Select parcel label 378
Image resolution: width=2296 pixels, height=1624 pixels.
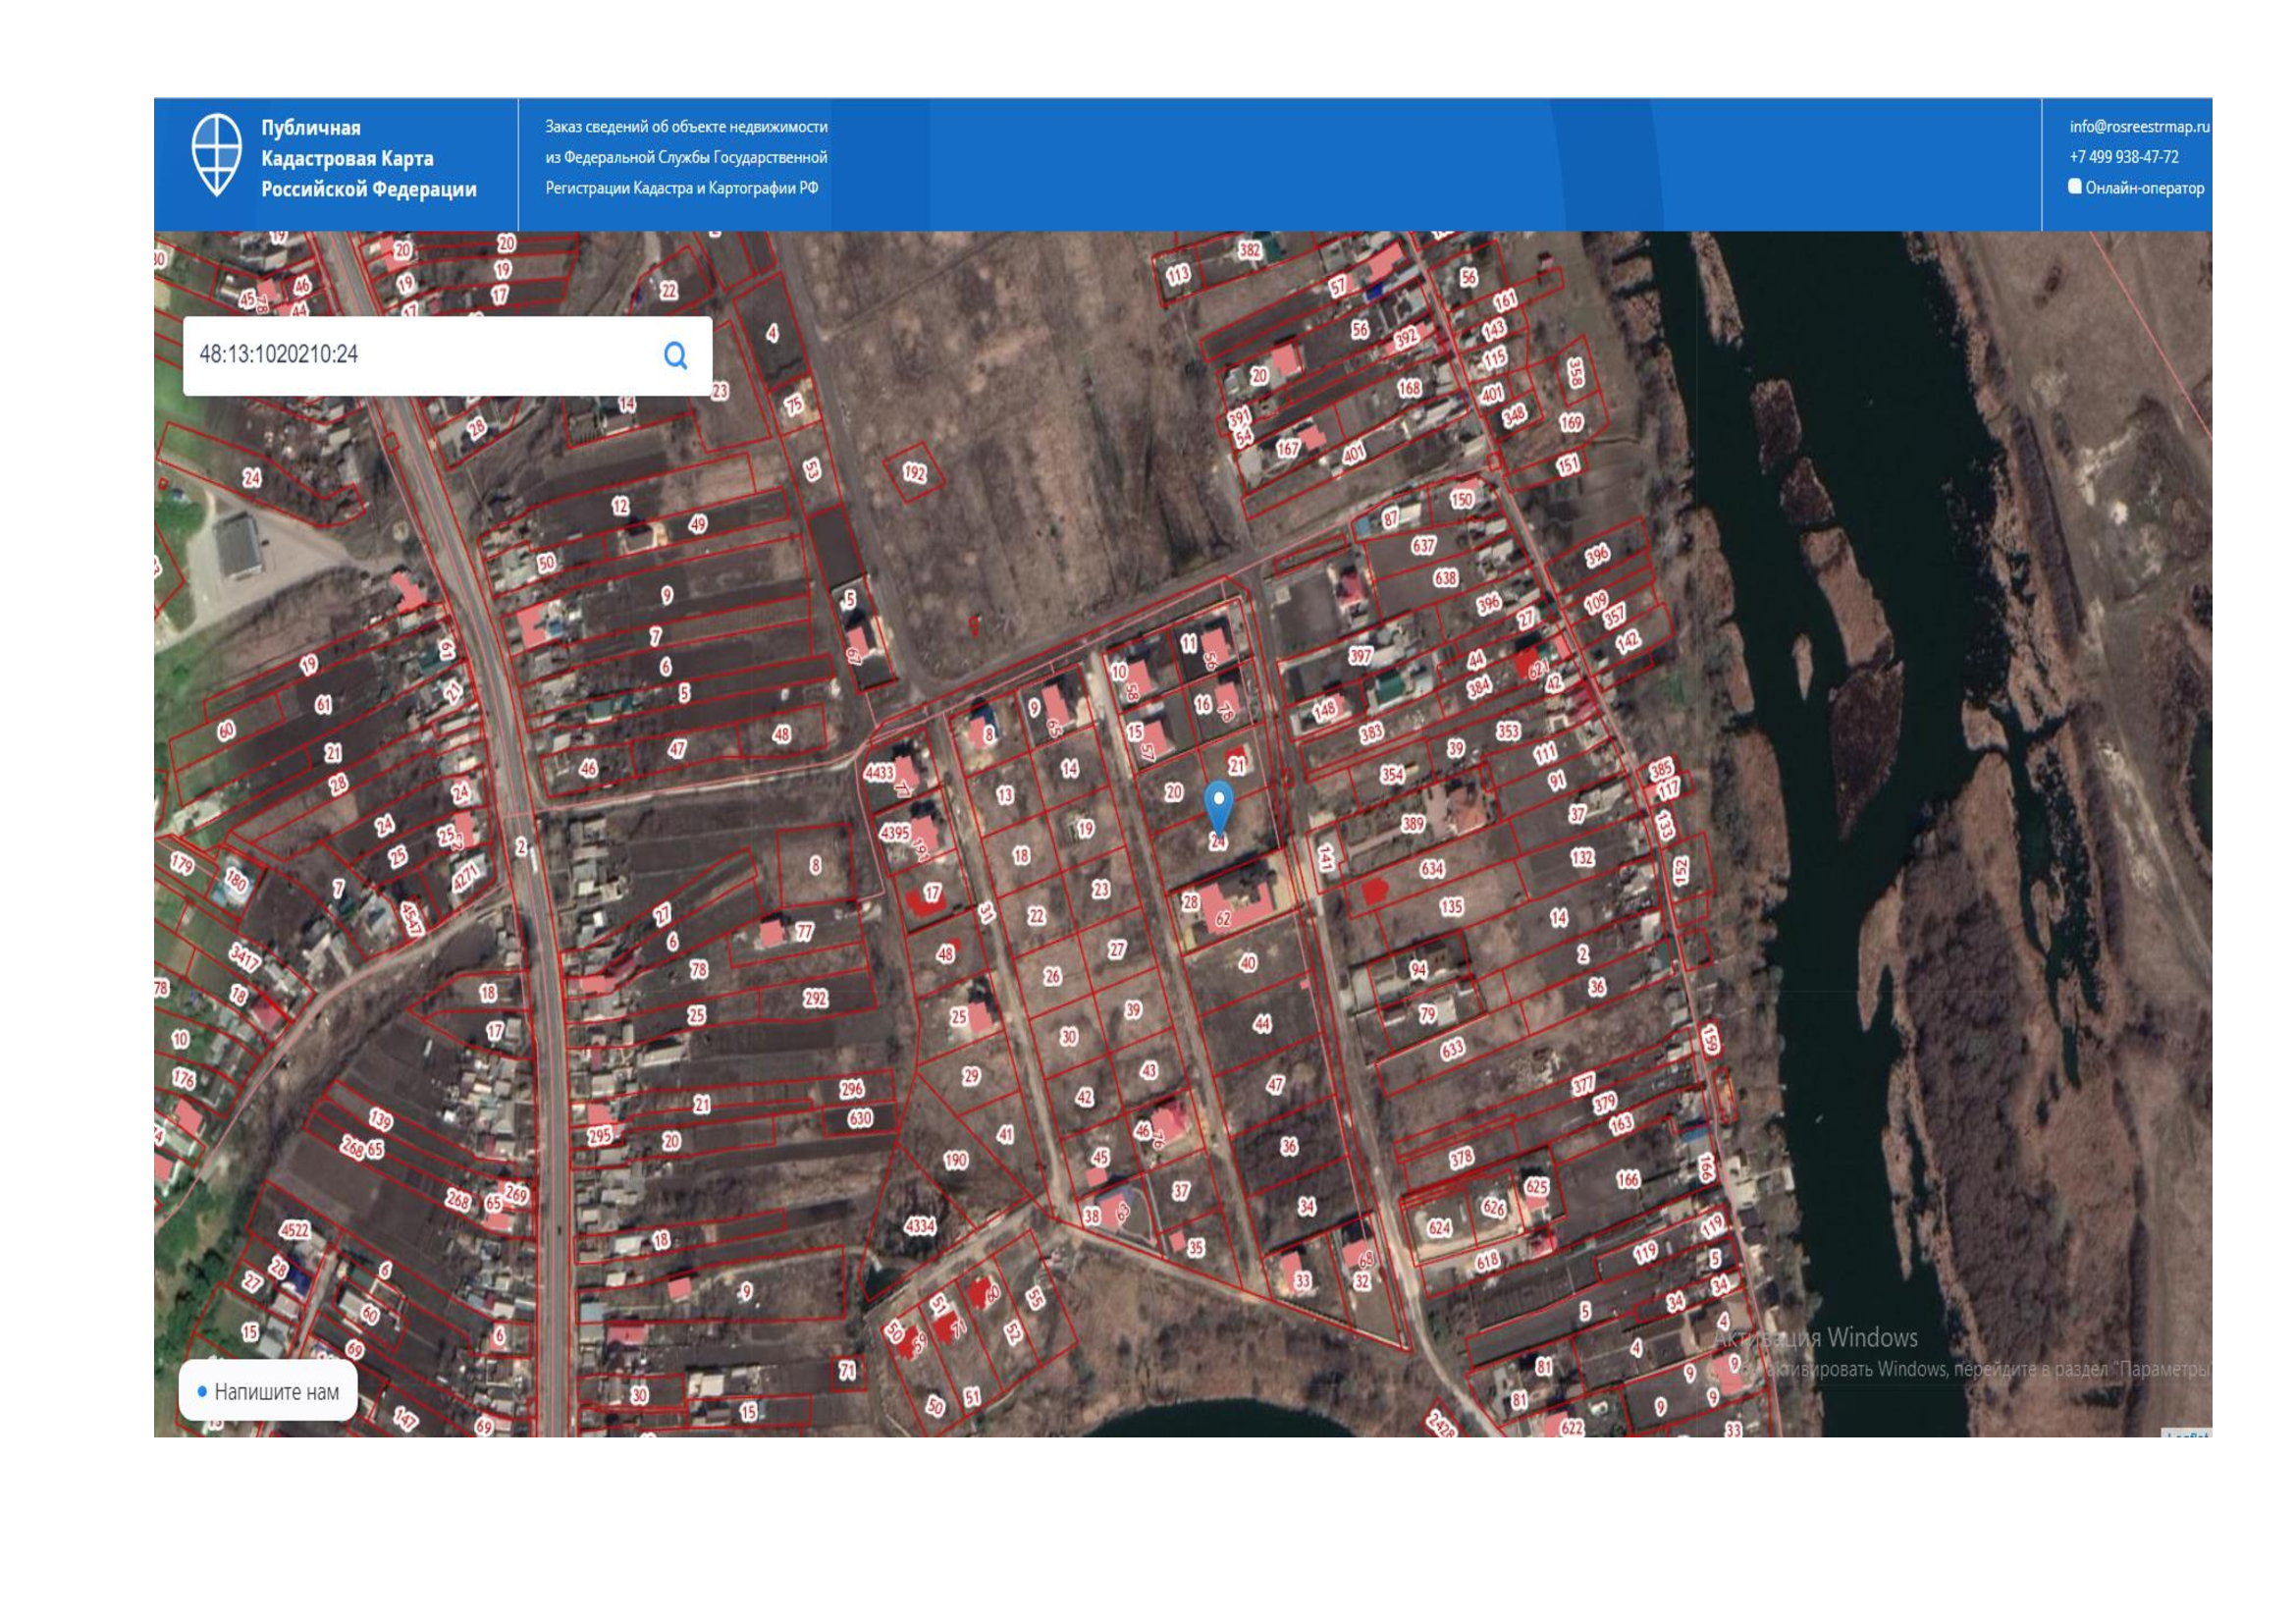[x=1461, y=1158]
